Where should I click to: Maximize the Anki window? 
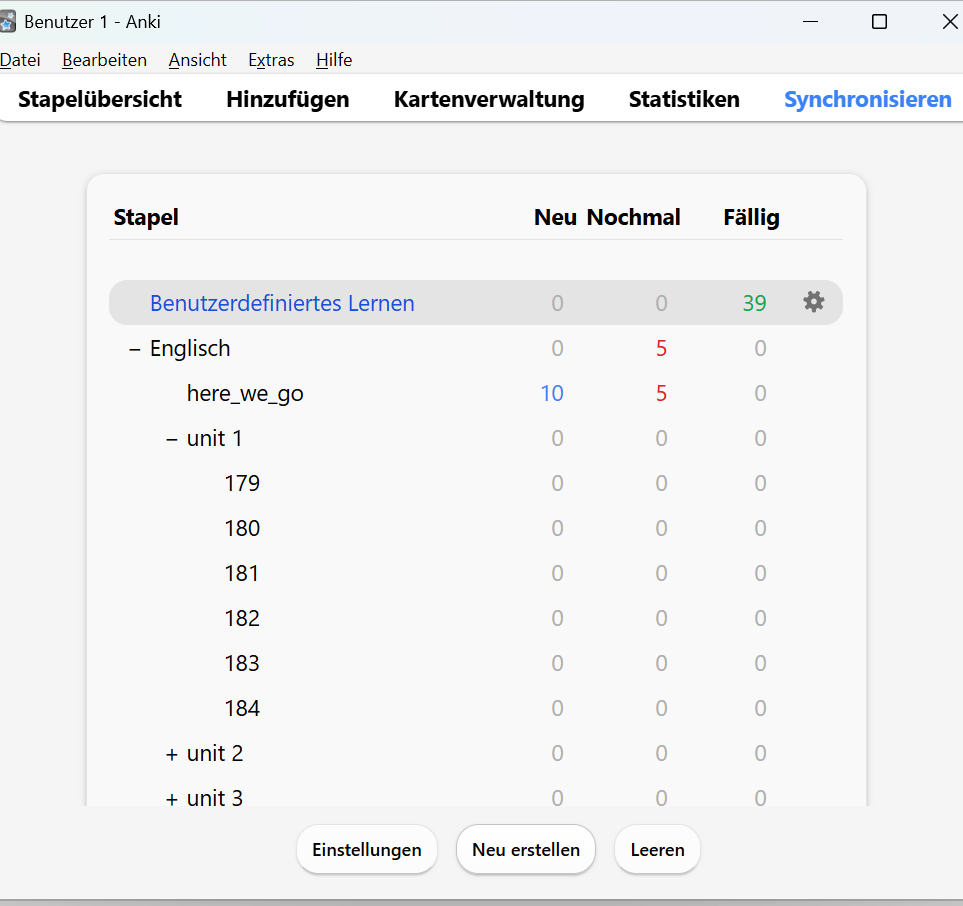tap(879, 22)
